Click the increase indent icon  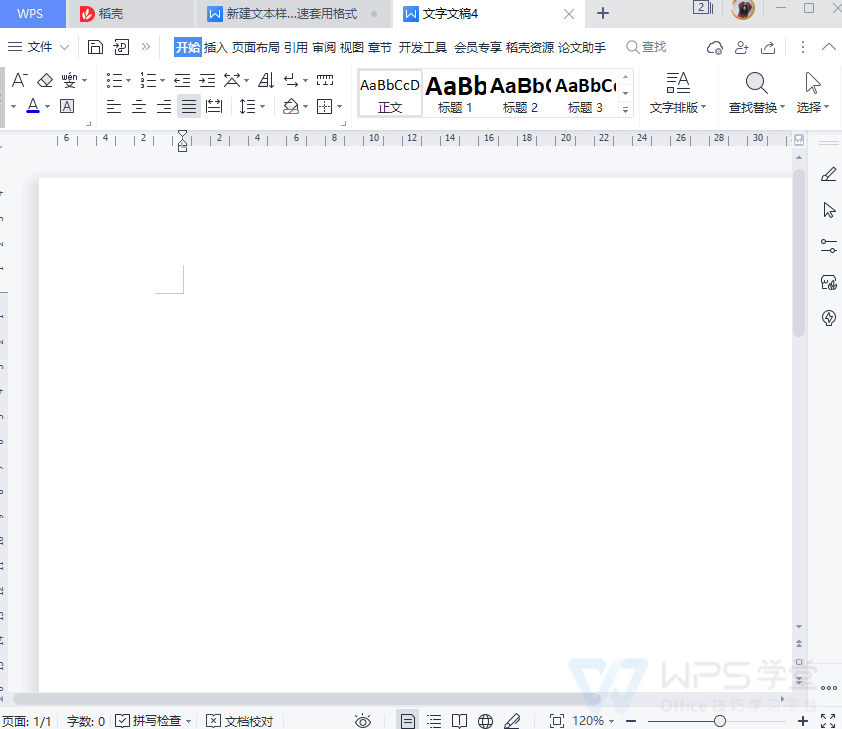click(x=207, y=81)
